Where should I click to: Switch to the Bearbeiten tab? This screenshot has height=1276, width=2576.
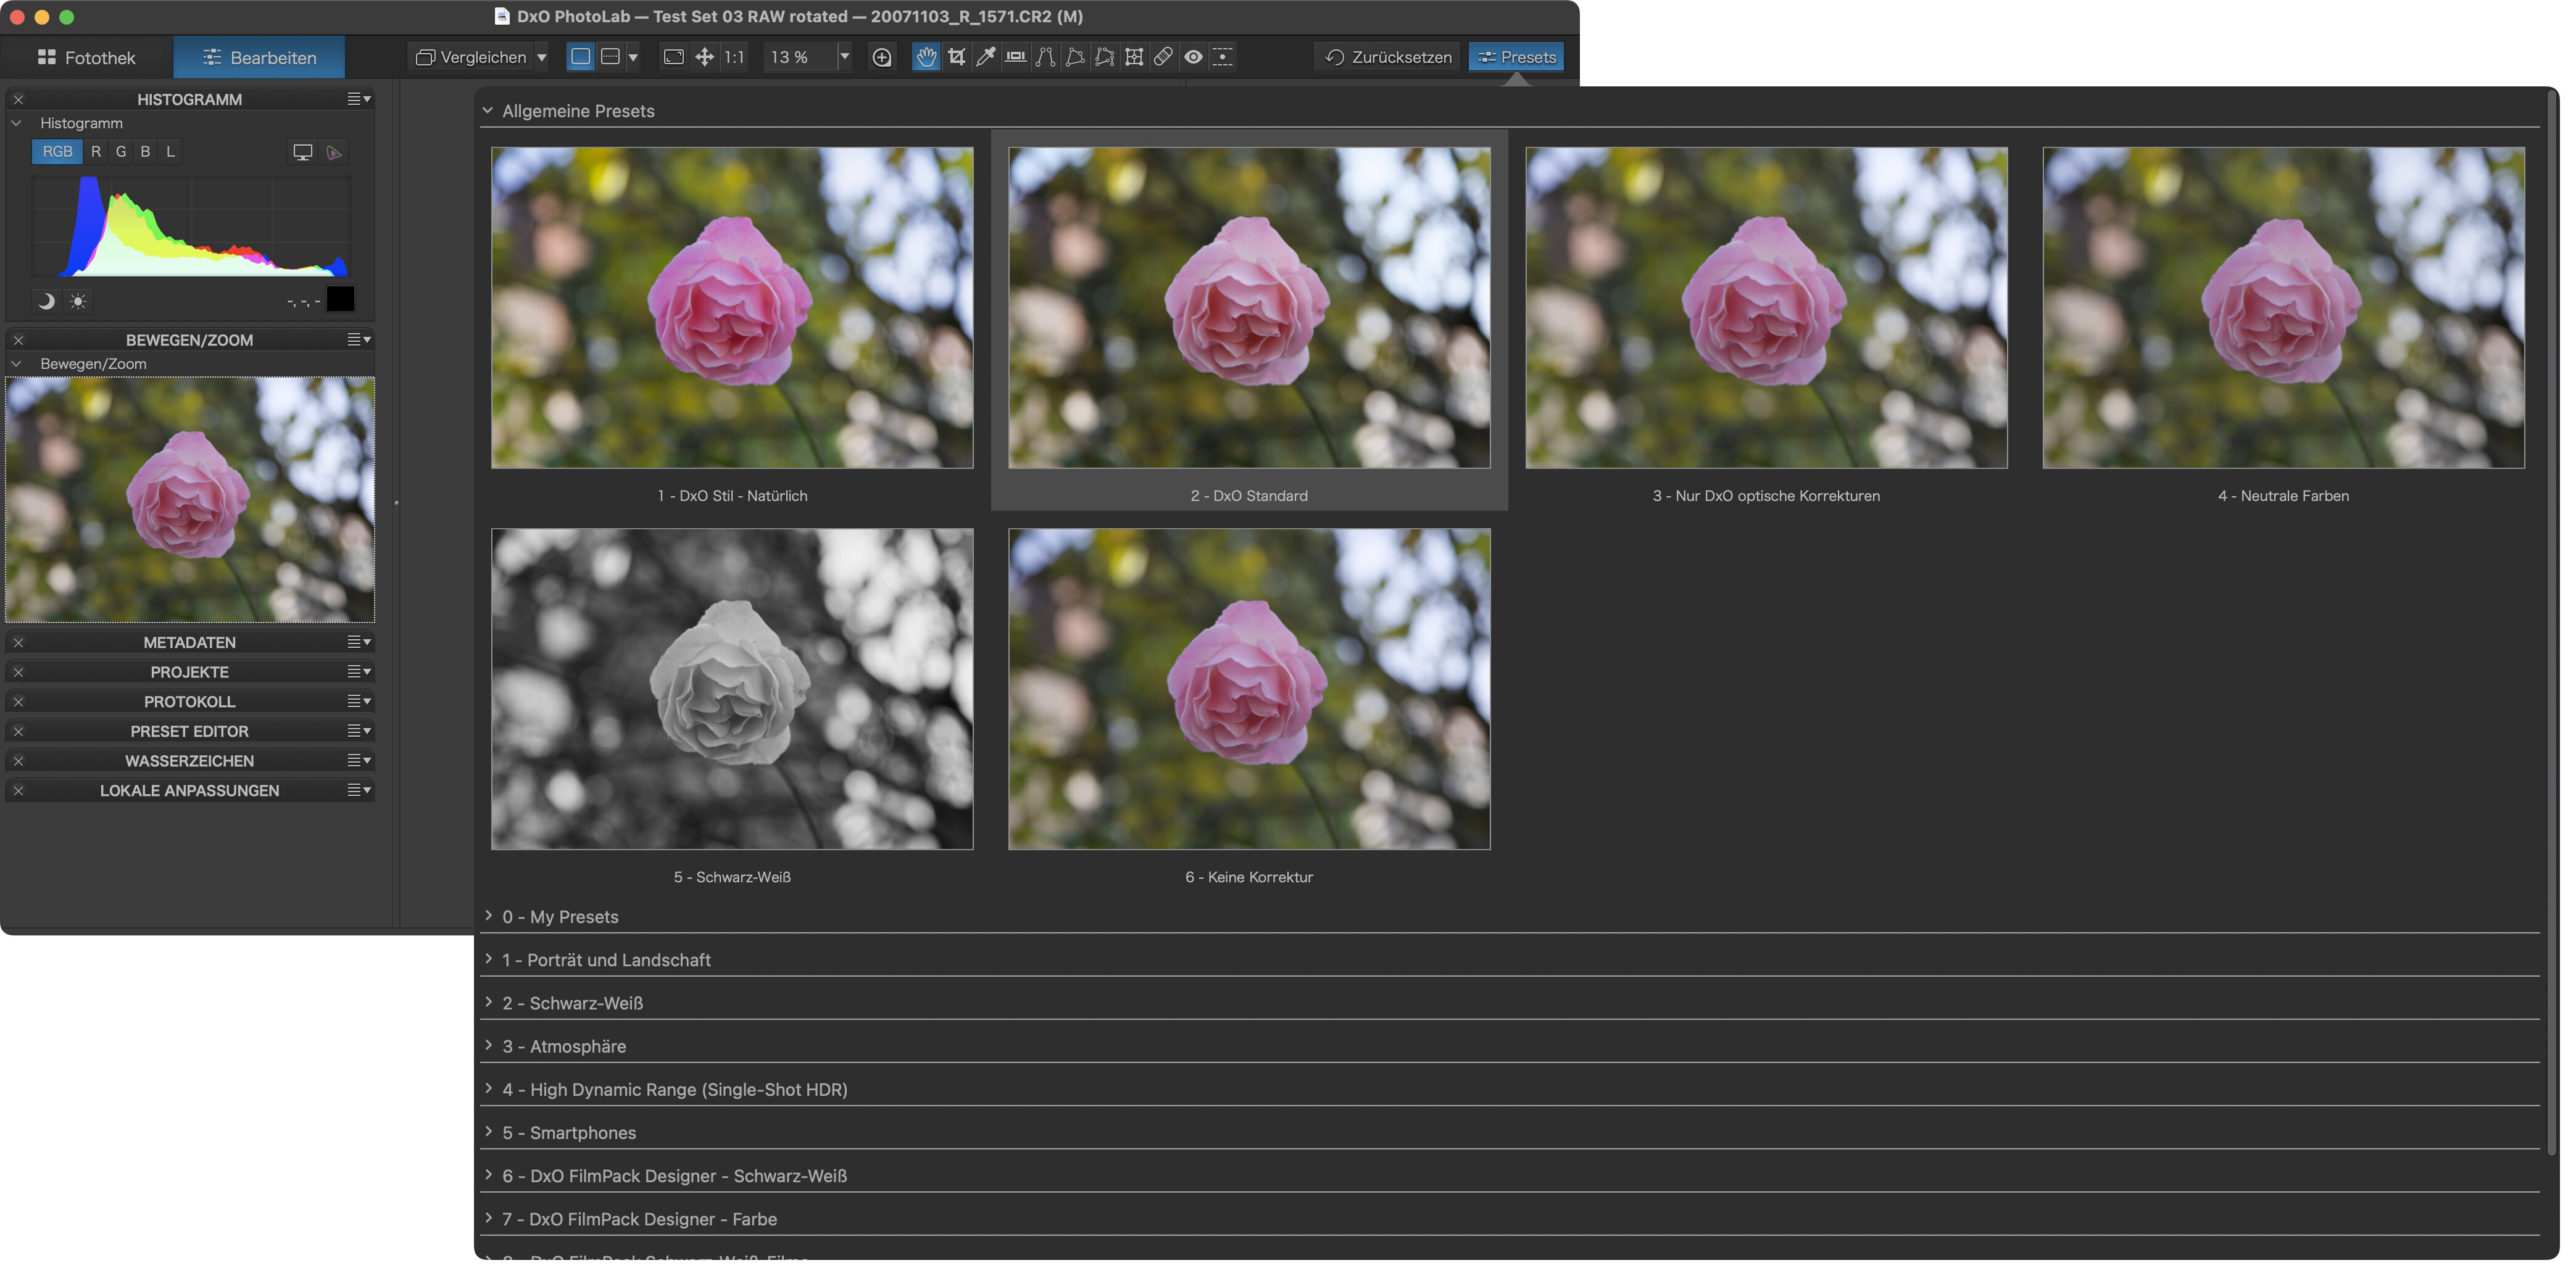259,57
